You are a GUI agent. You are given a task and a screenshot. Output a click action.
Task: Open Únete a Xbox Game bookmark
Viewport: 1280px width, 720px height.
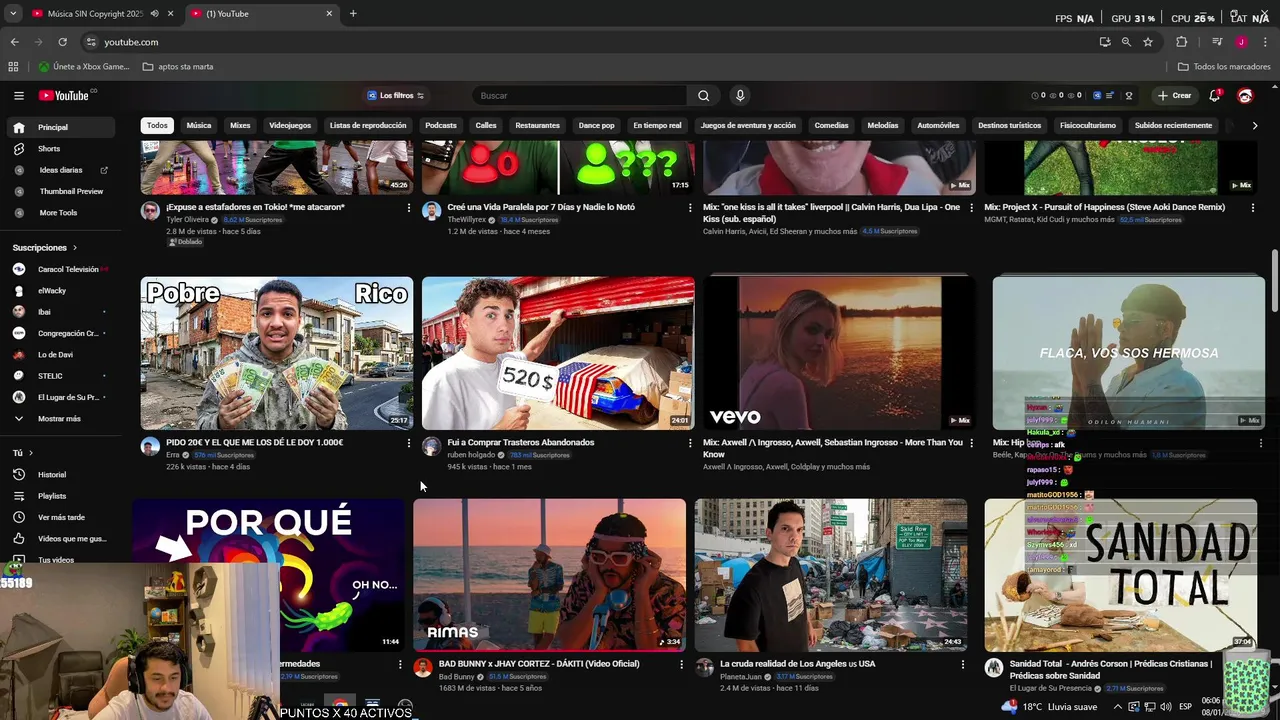click(x=84, y=67)
